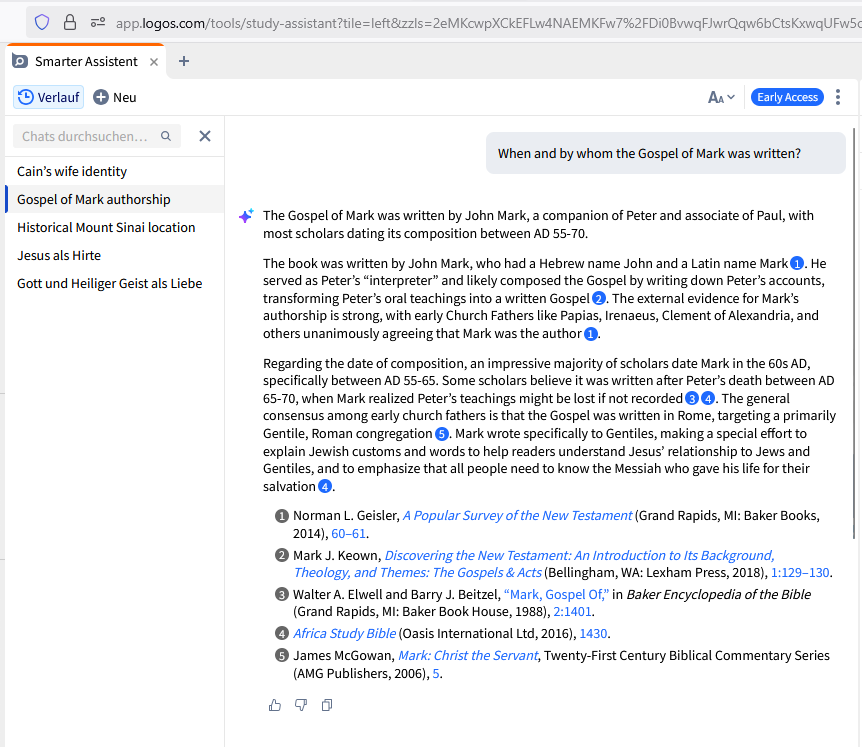Screen dimensions: 862x747
Task: Click footnote number 4 marker by Africa Study Bible
Action: pos(281,634)
